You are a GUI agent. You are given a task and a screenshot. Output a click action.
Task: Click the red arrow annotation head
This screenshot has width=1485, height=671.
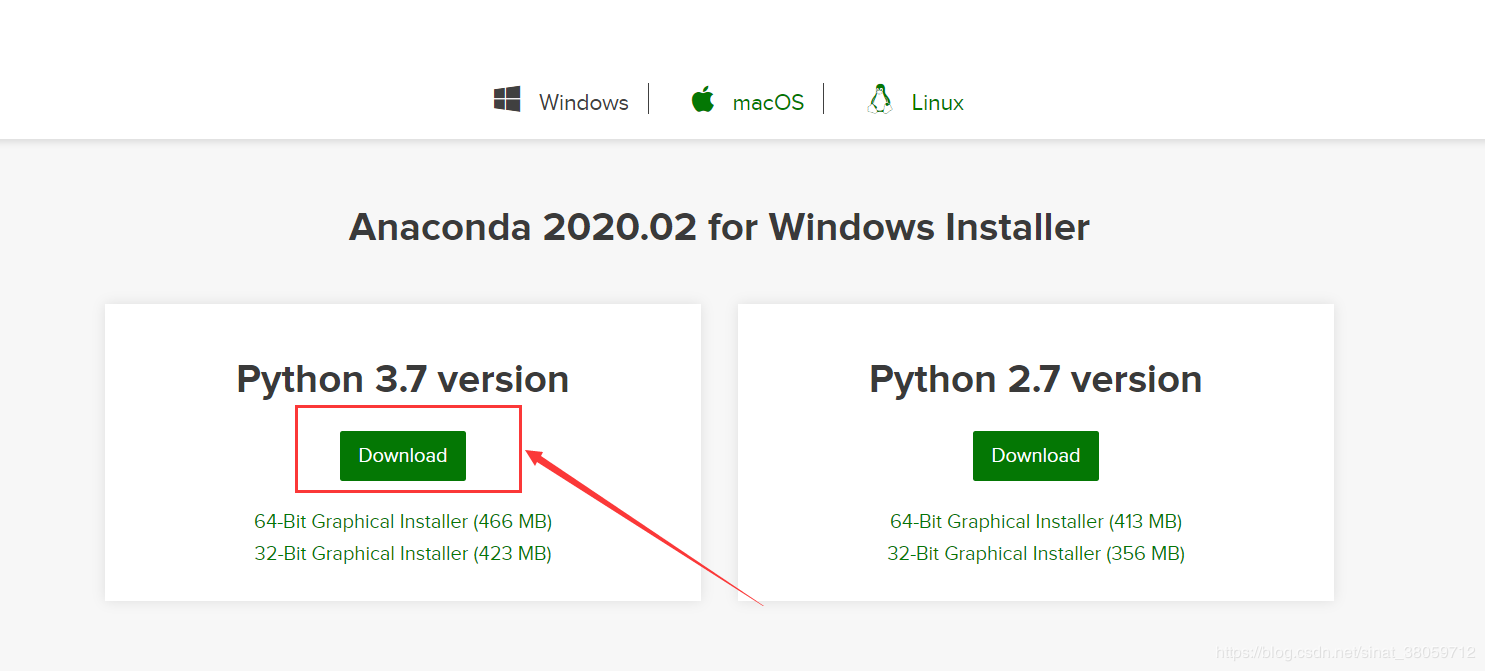(536, 457)
